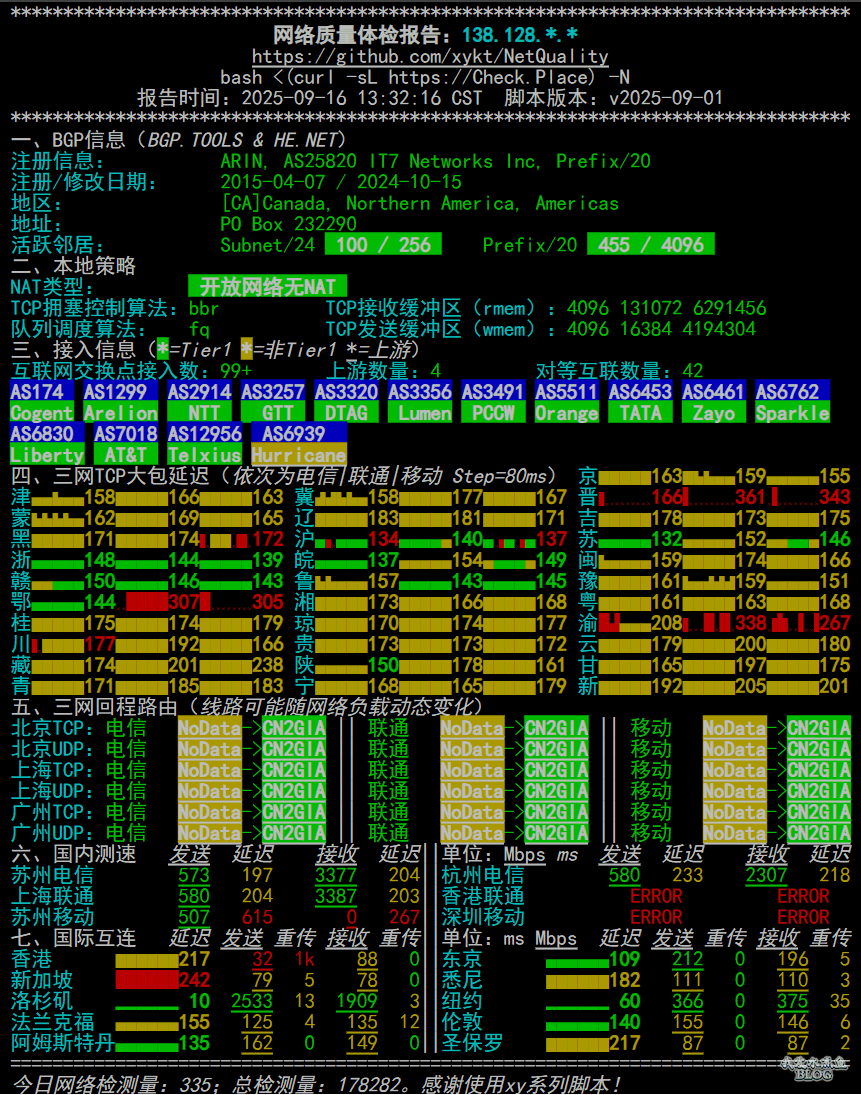Image resolution: width=861 pixels, height=1095 pixels.
Task: Click the first ERROR in 香港联通 row
Action: click(656, 896)
